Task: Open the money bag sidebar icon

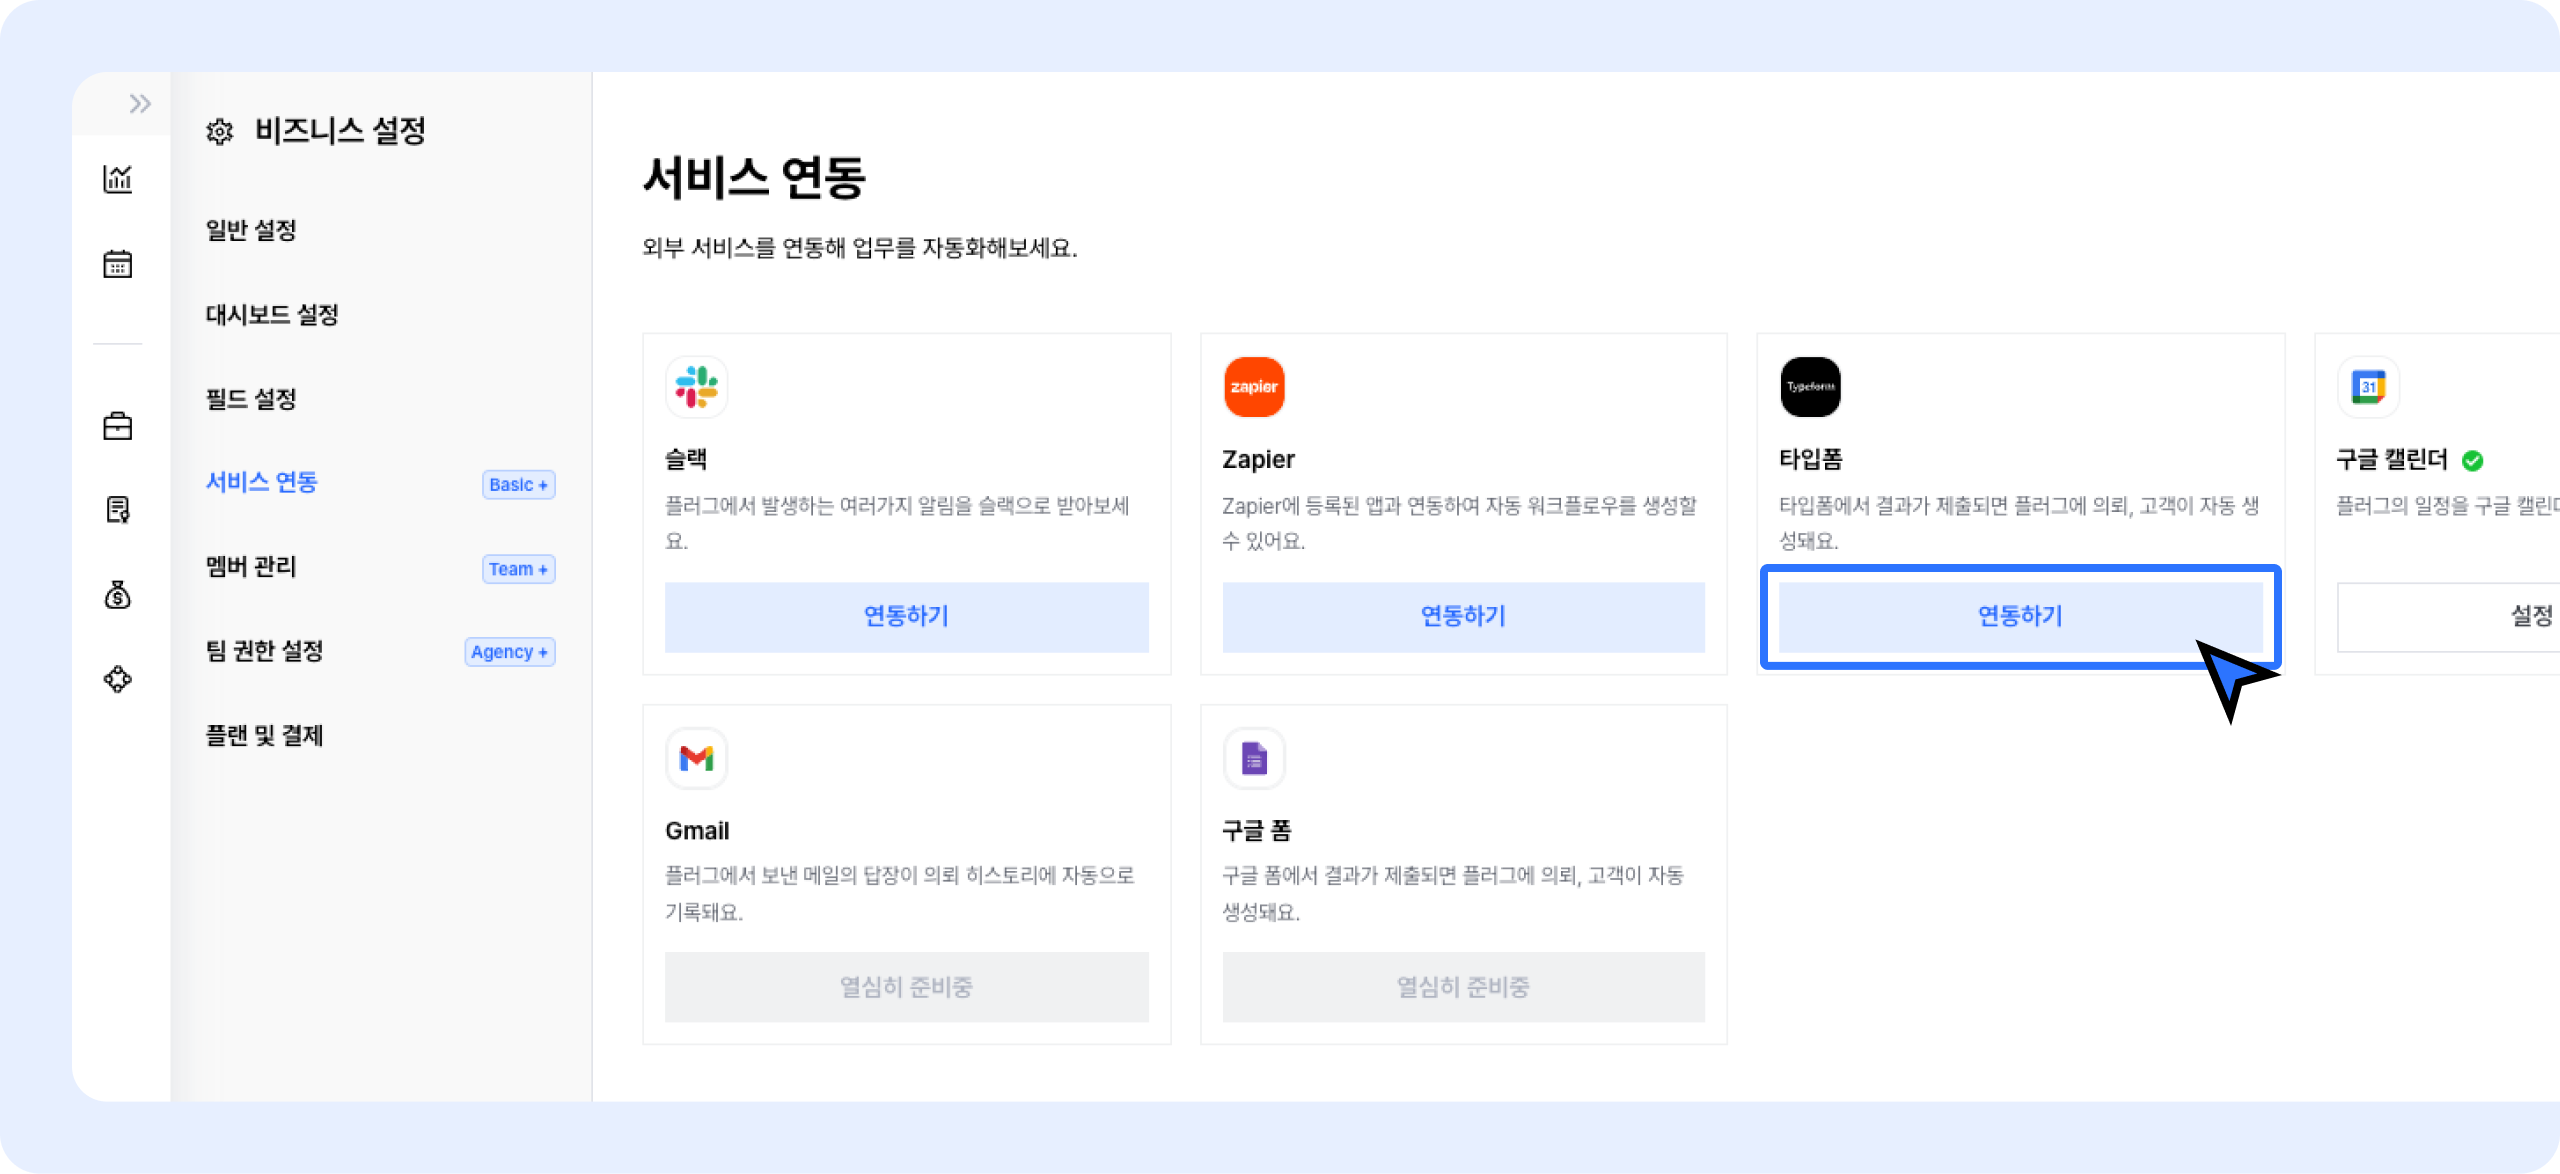Action: (118, 595)
